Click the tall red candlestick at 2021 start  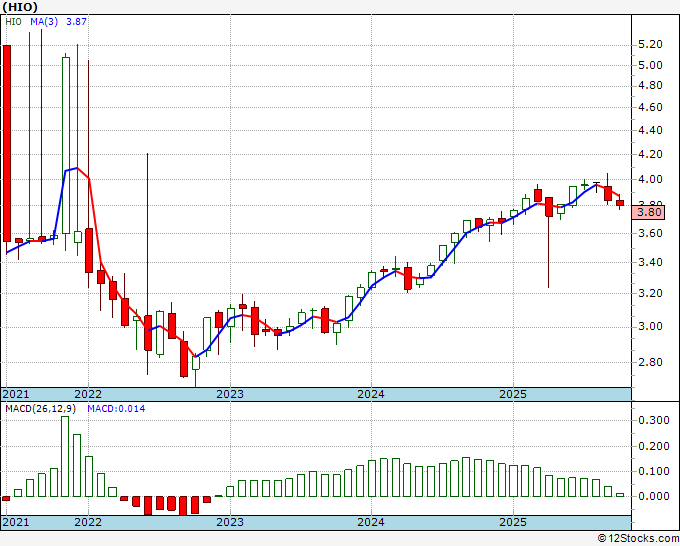click(x=7, y=143)
